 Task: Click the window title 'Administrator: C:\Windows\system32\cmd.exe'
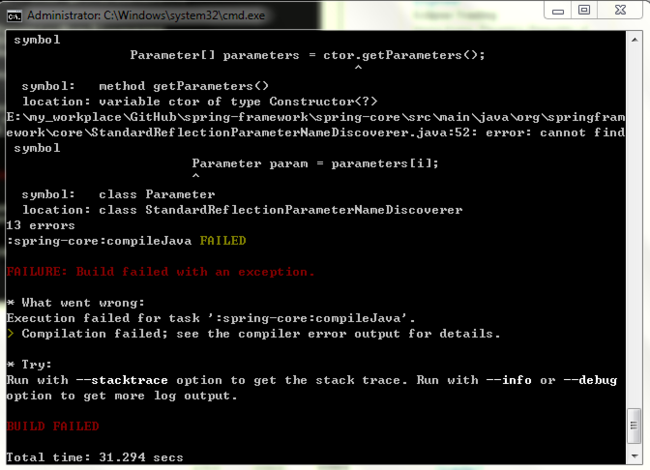(146, 16)
